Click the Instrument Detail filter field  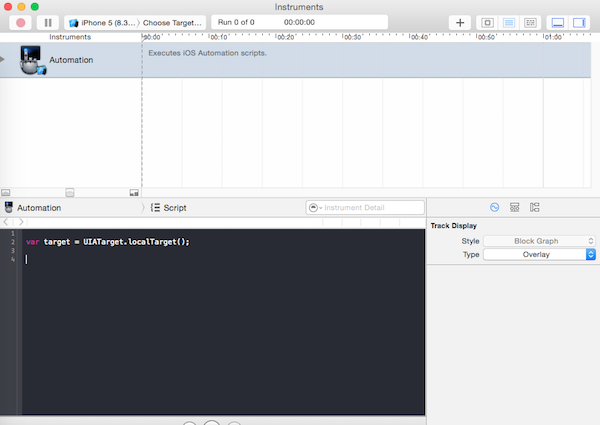click(365, 207)
